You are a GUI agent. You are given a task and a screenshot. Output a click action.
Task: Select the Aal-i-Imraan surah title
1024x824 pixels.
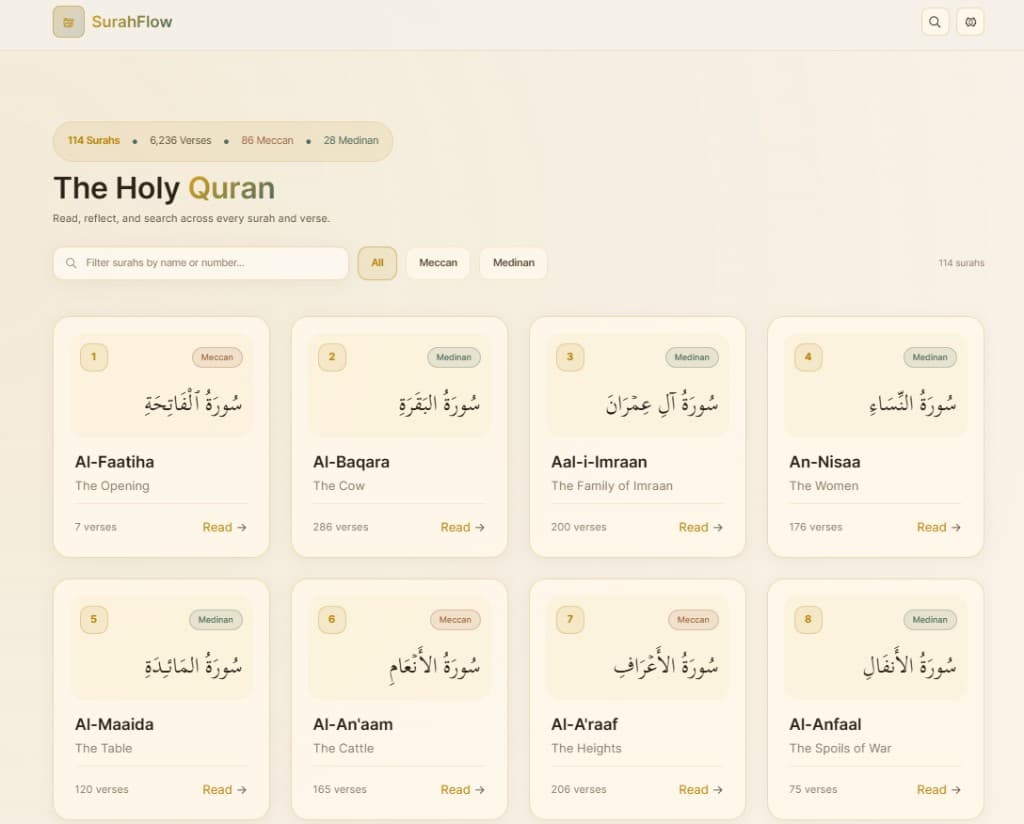[600, 462]
